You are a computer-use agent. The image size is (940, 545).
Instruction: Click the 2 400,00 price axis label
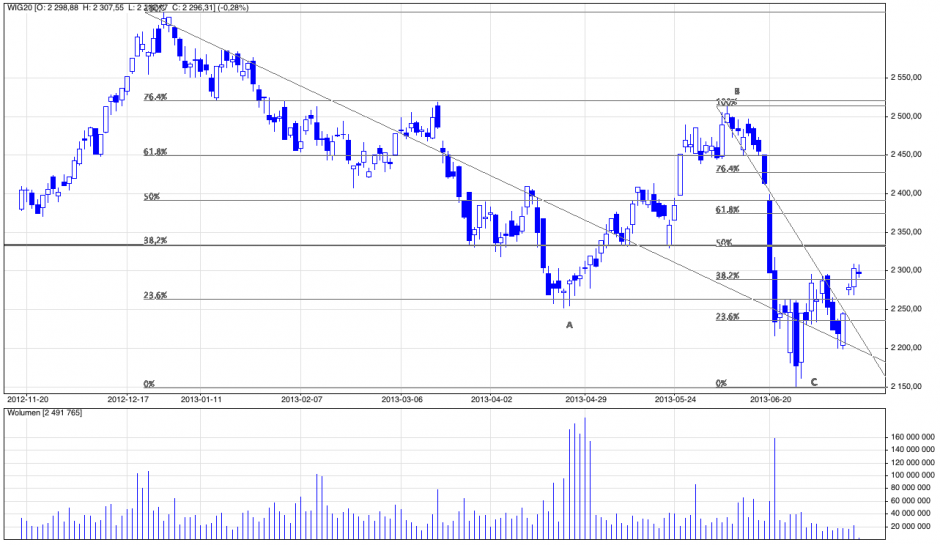pyautogui.click(x=909, y=193)
